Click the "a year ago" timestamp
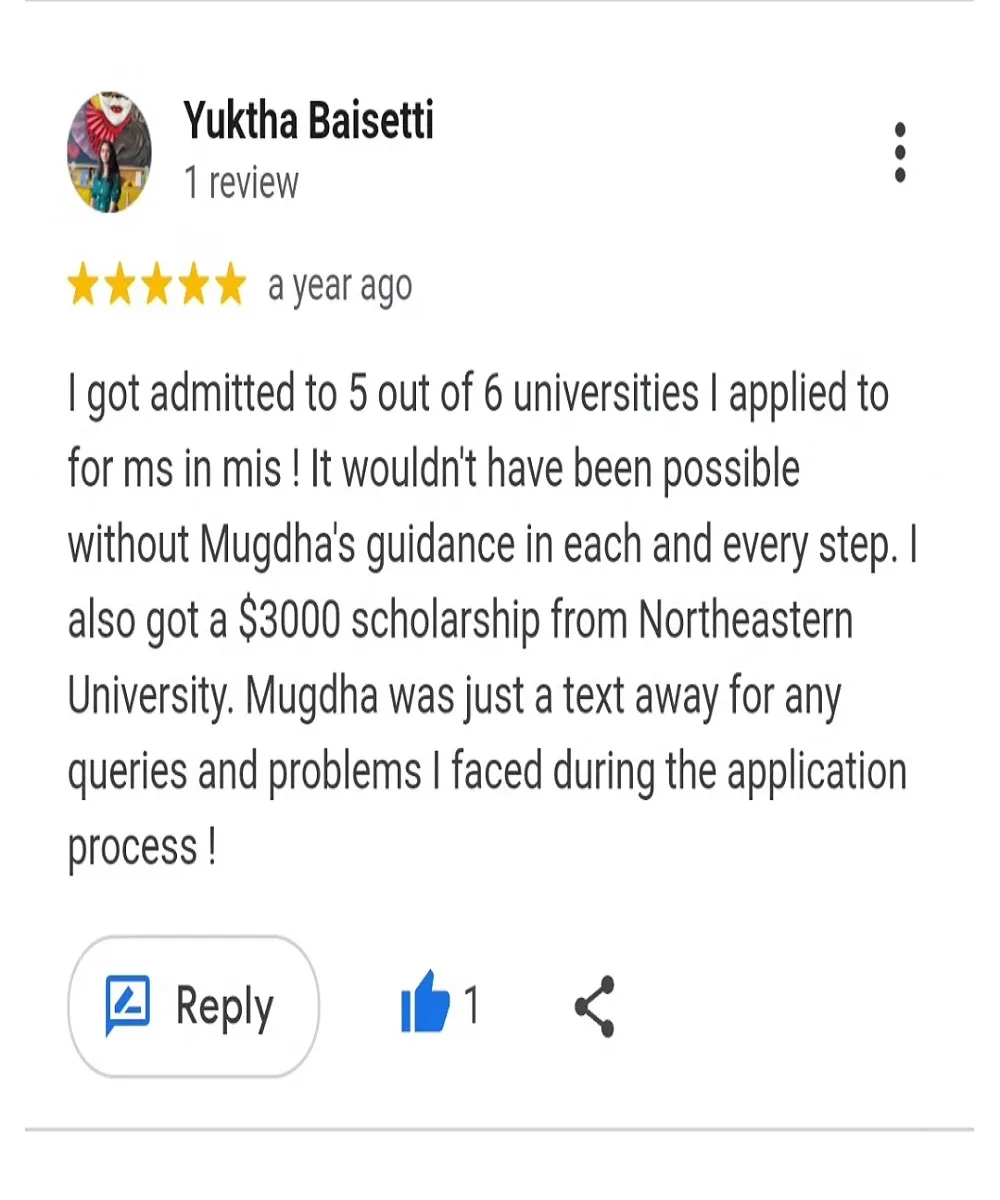The image size is (1000, 1200). (x=340, y=286)
